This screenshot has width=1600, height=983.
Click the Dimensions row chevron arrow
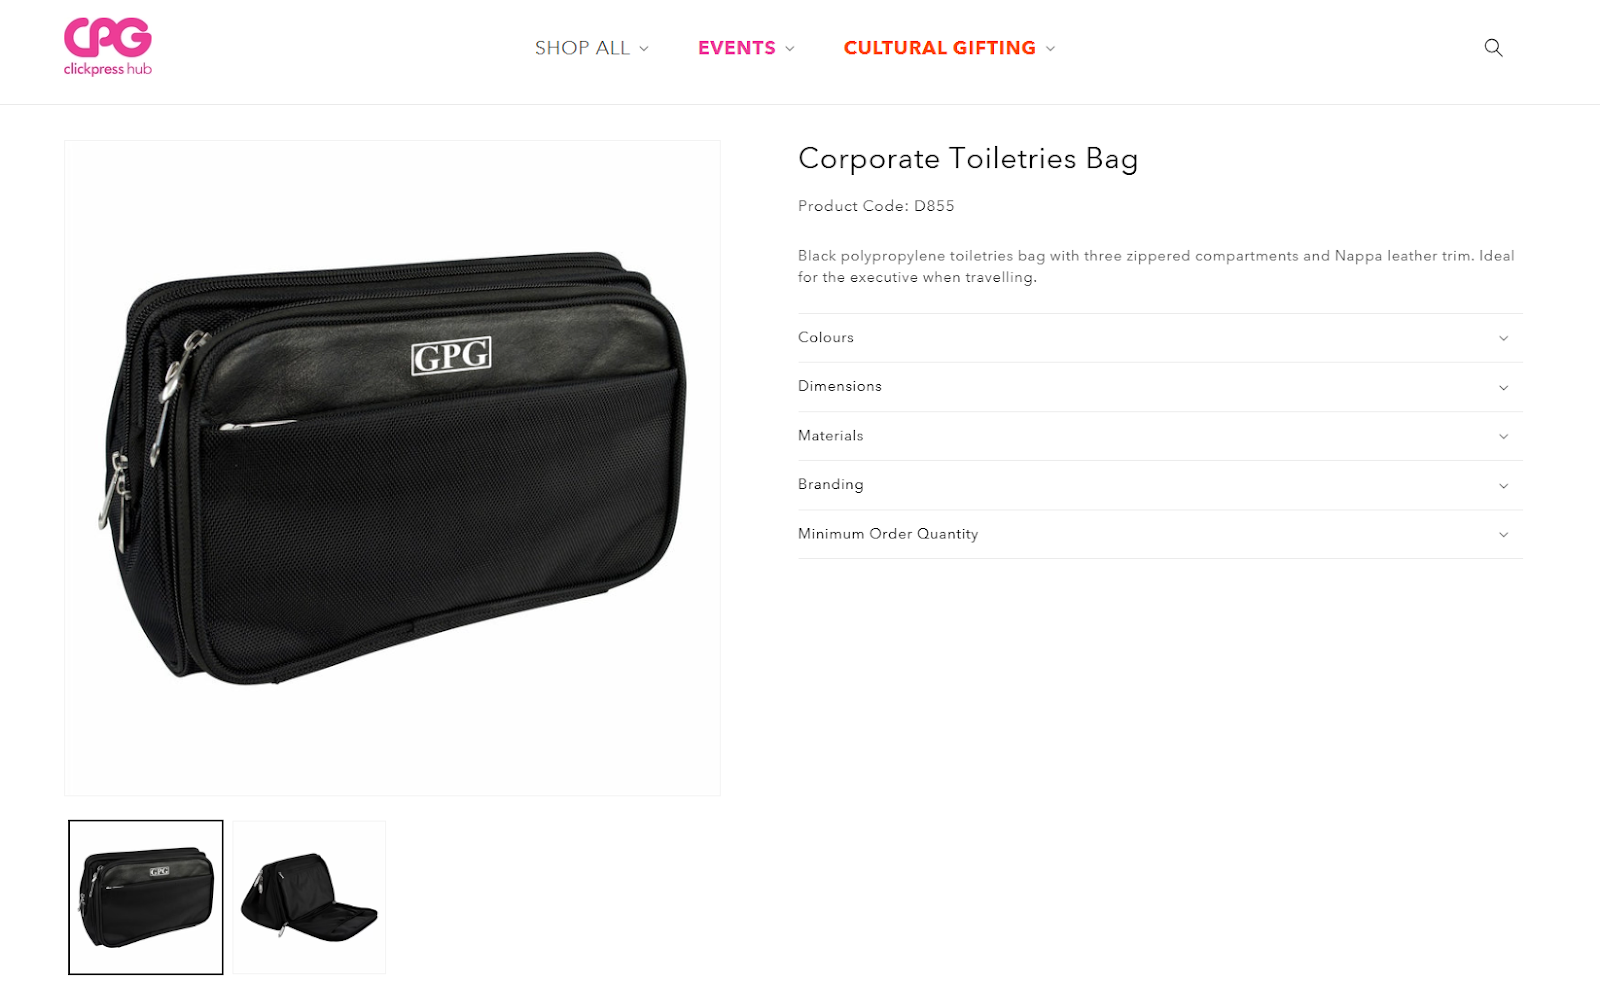1503,387
